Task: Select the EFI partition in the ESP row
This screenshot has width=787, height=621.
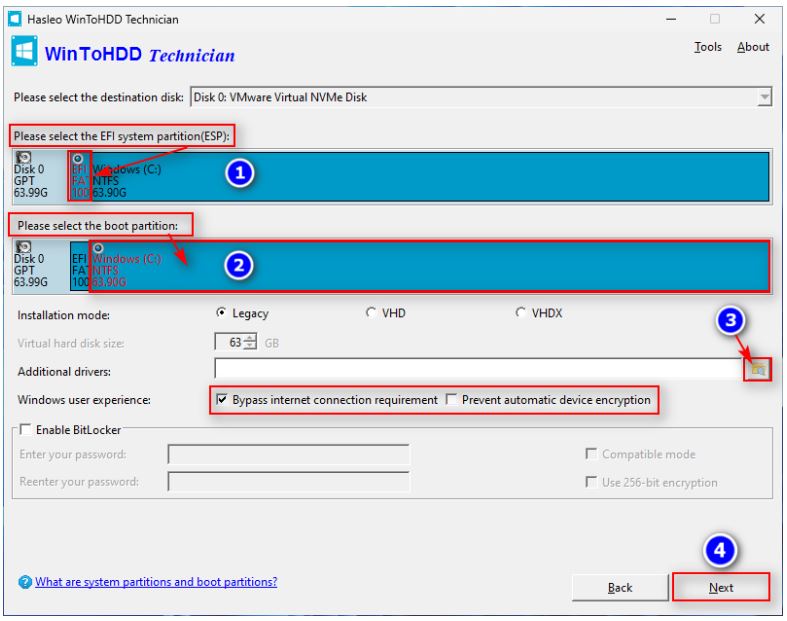Action: (x=79, y=176)
